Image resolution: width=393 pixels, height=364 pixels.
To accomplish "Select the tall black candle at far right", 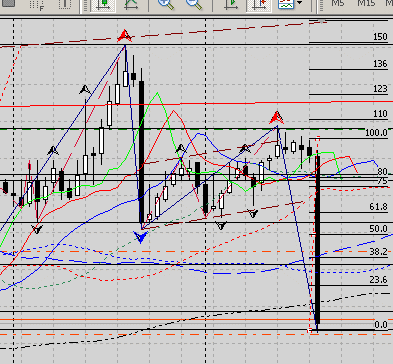I will tap(318, 239).
